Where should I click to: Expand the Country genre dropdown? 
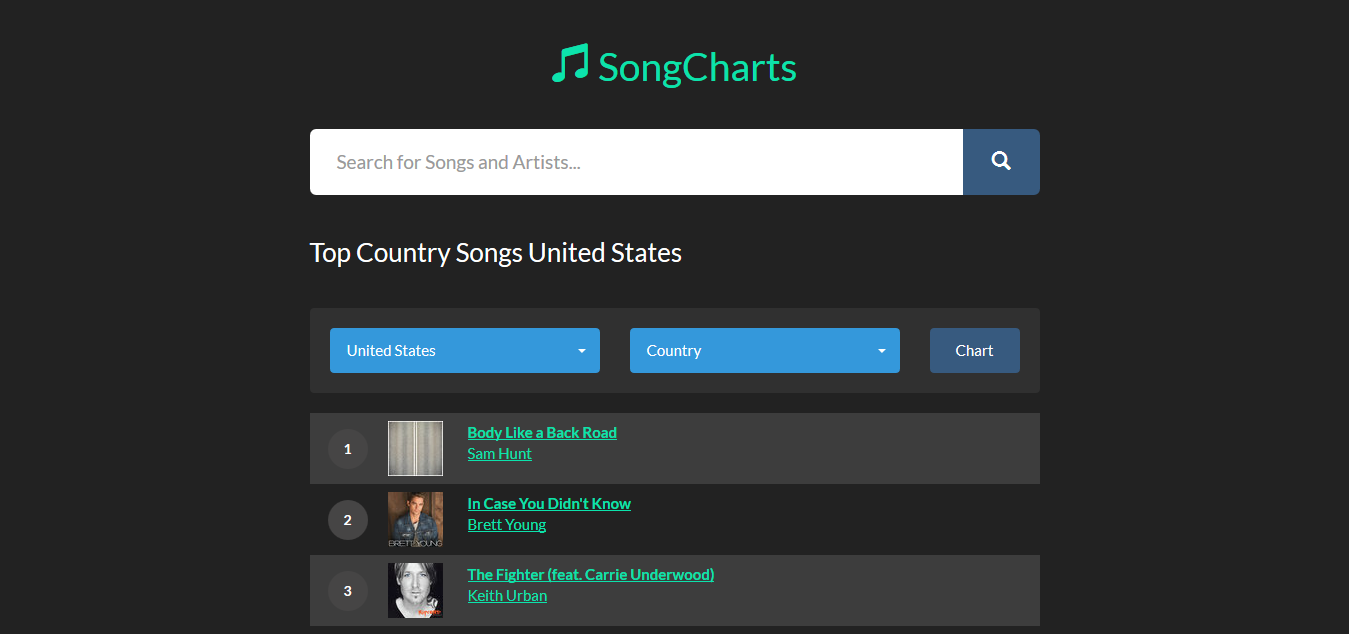click(x=765, y=350)
